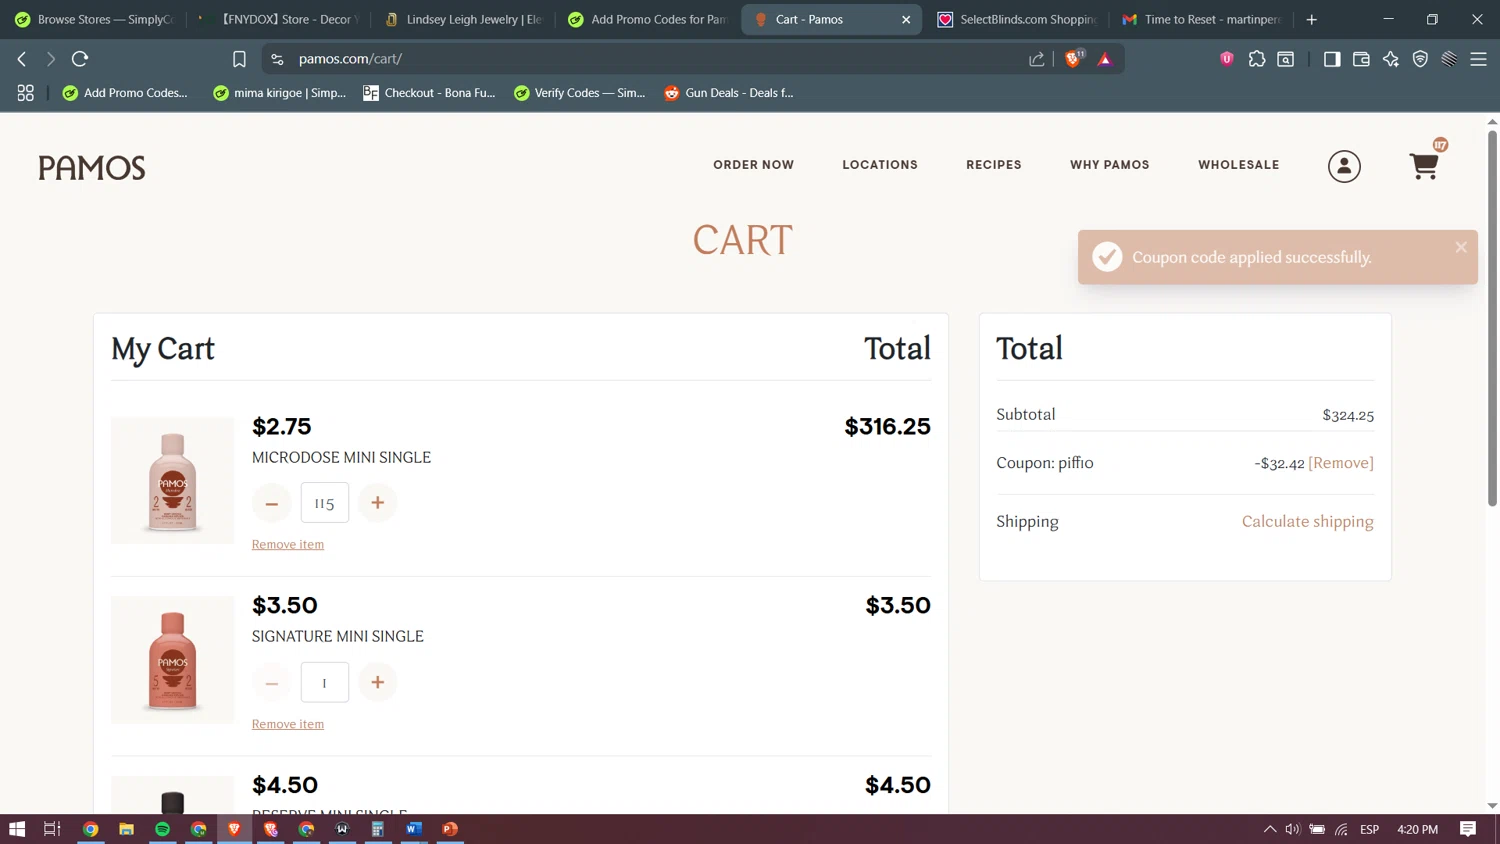Open the bookmarks apps grid icon

(26, 93)
